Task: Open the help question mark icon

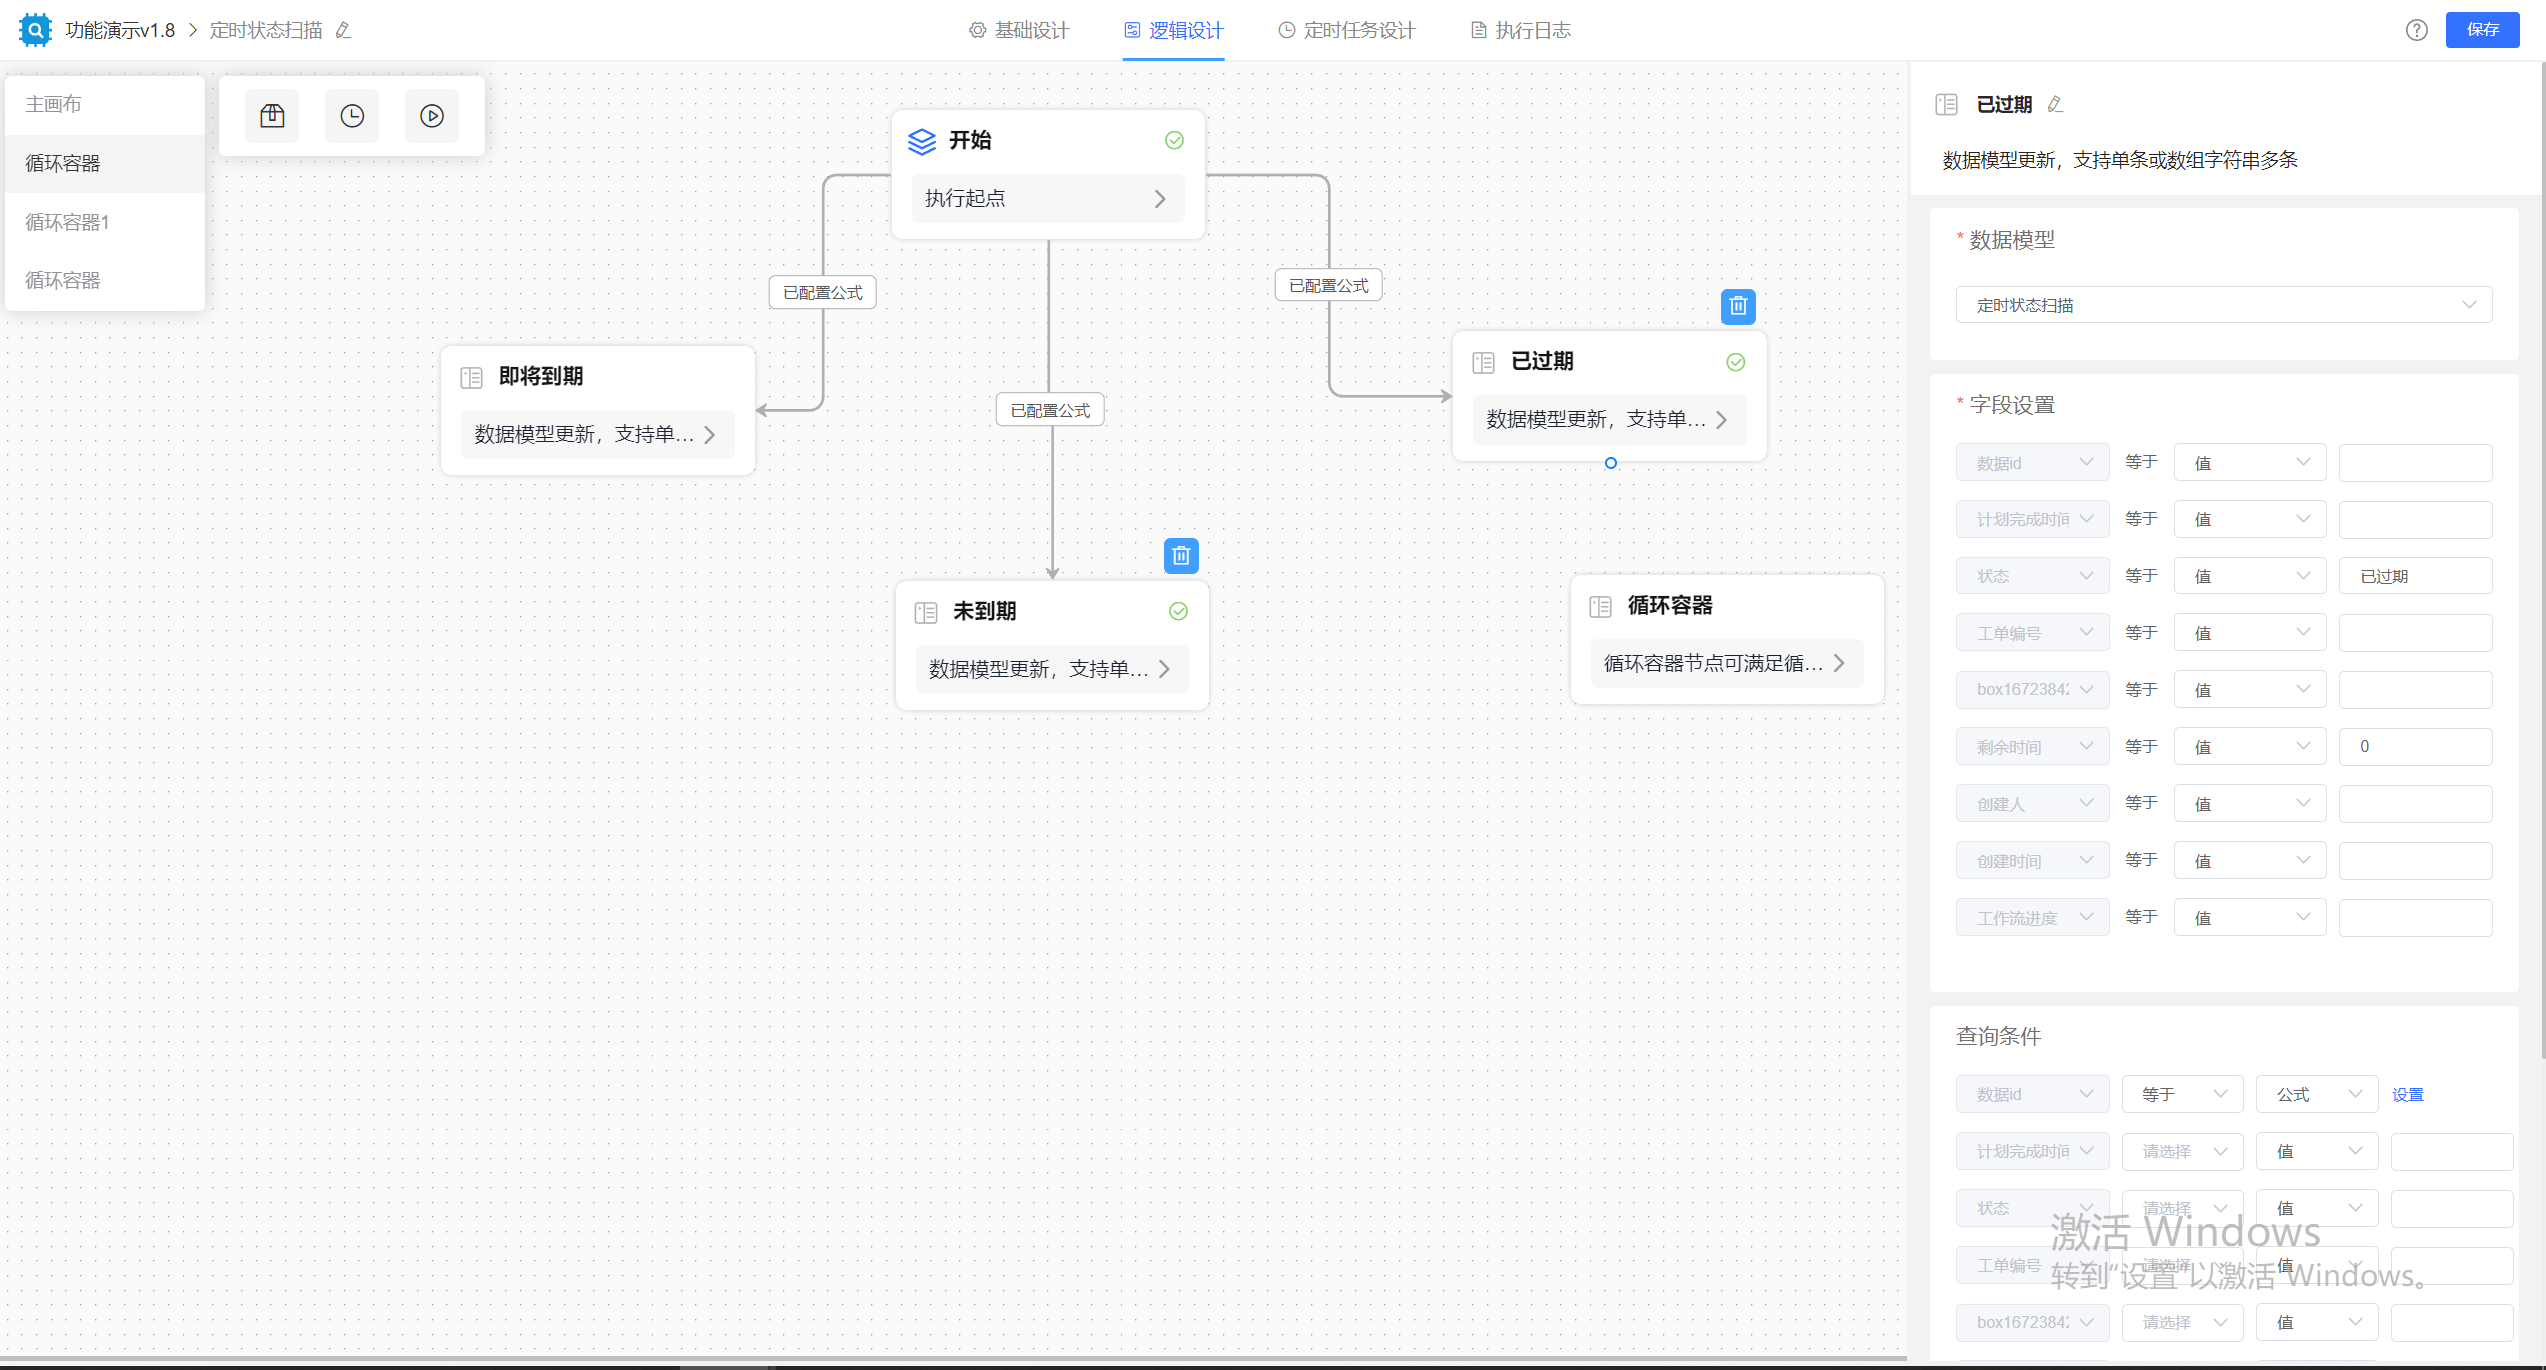Action: [x=2416, y=30]
